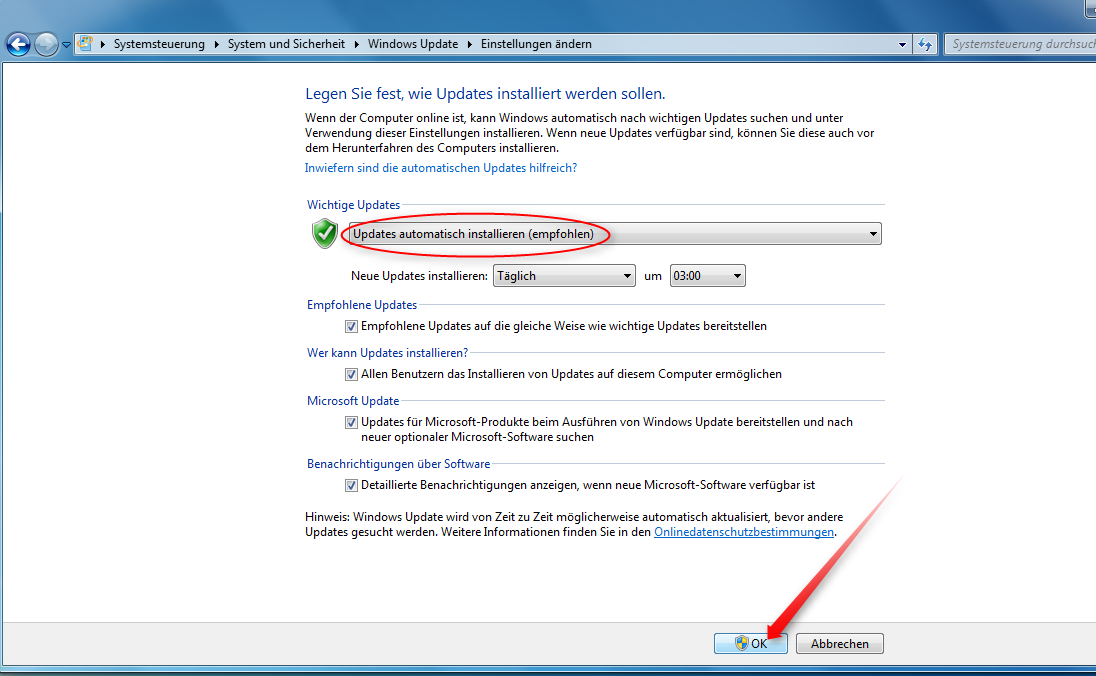Select Systemsteuerung in the breadcrumb
The width and height of the screenshot is (1096, 676).
pyautogui.click(x=159, y=44)
